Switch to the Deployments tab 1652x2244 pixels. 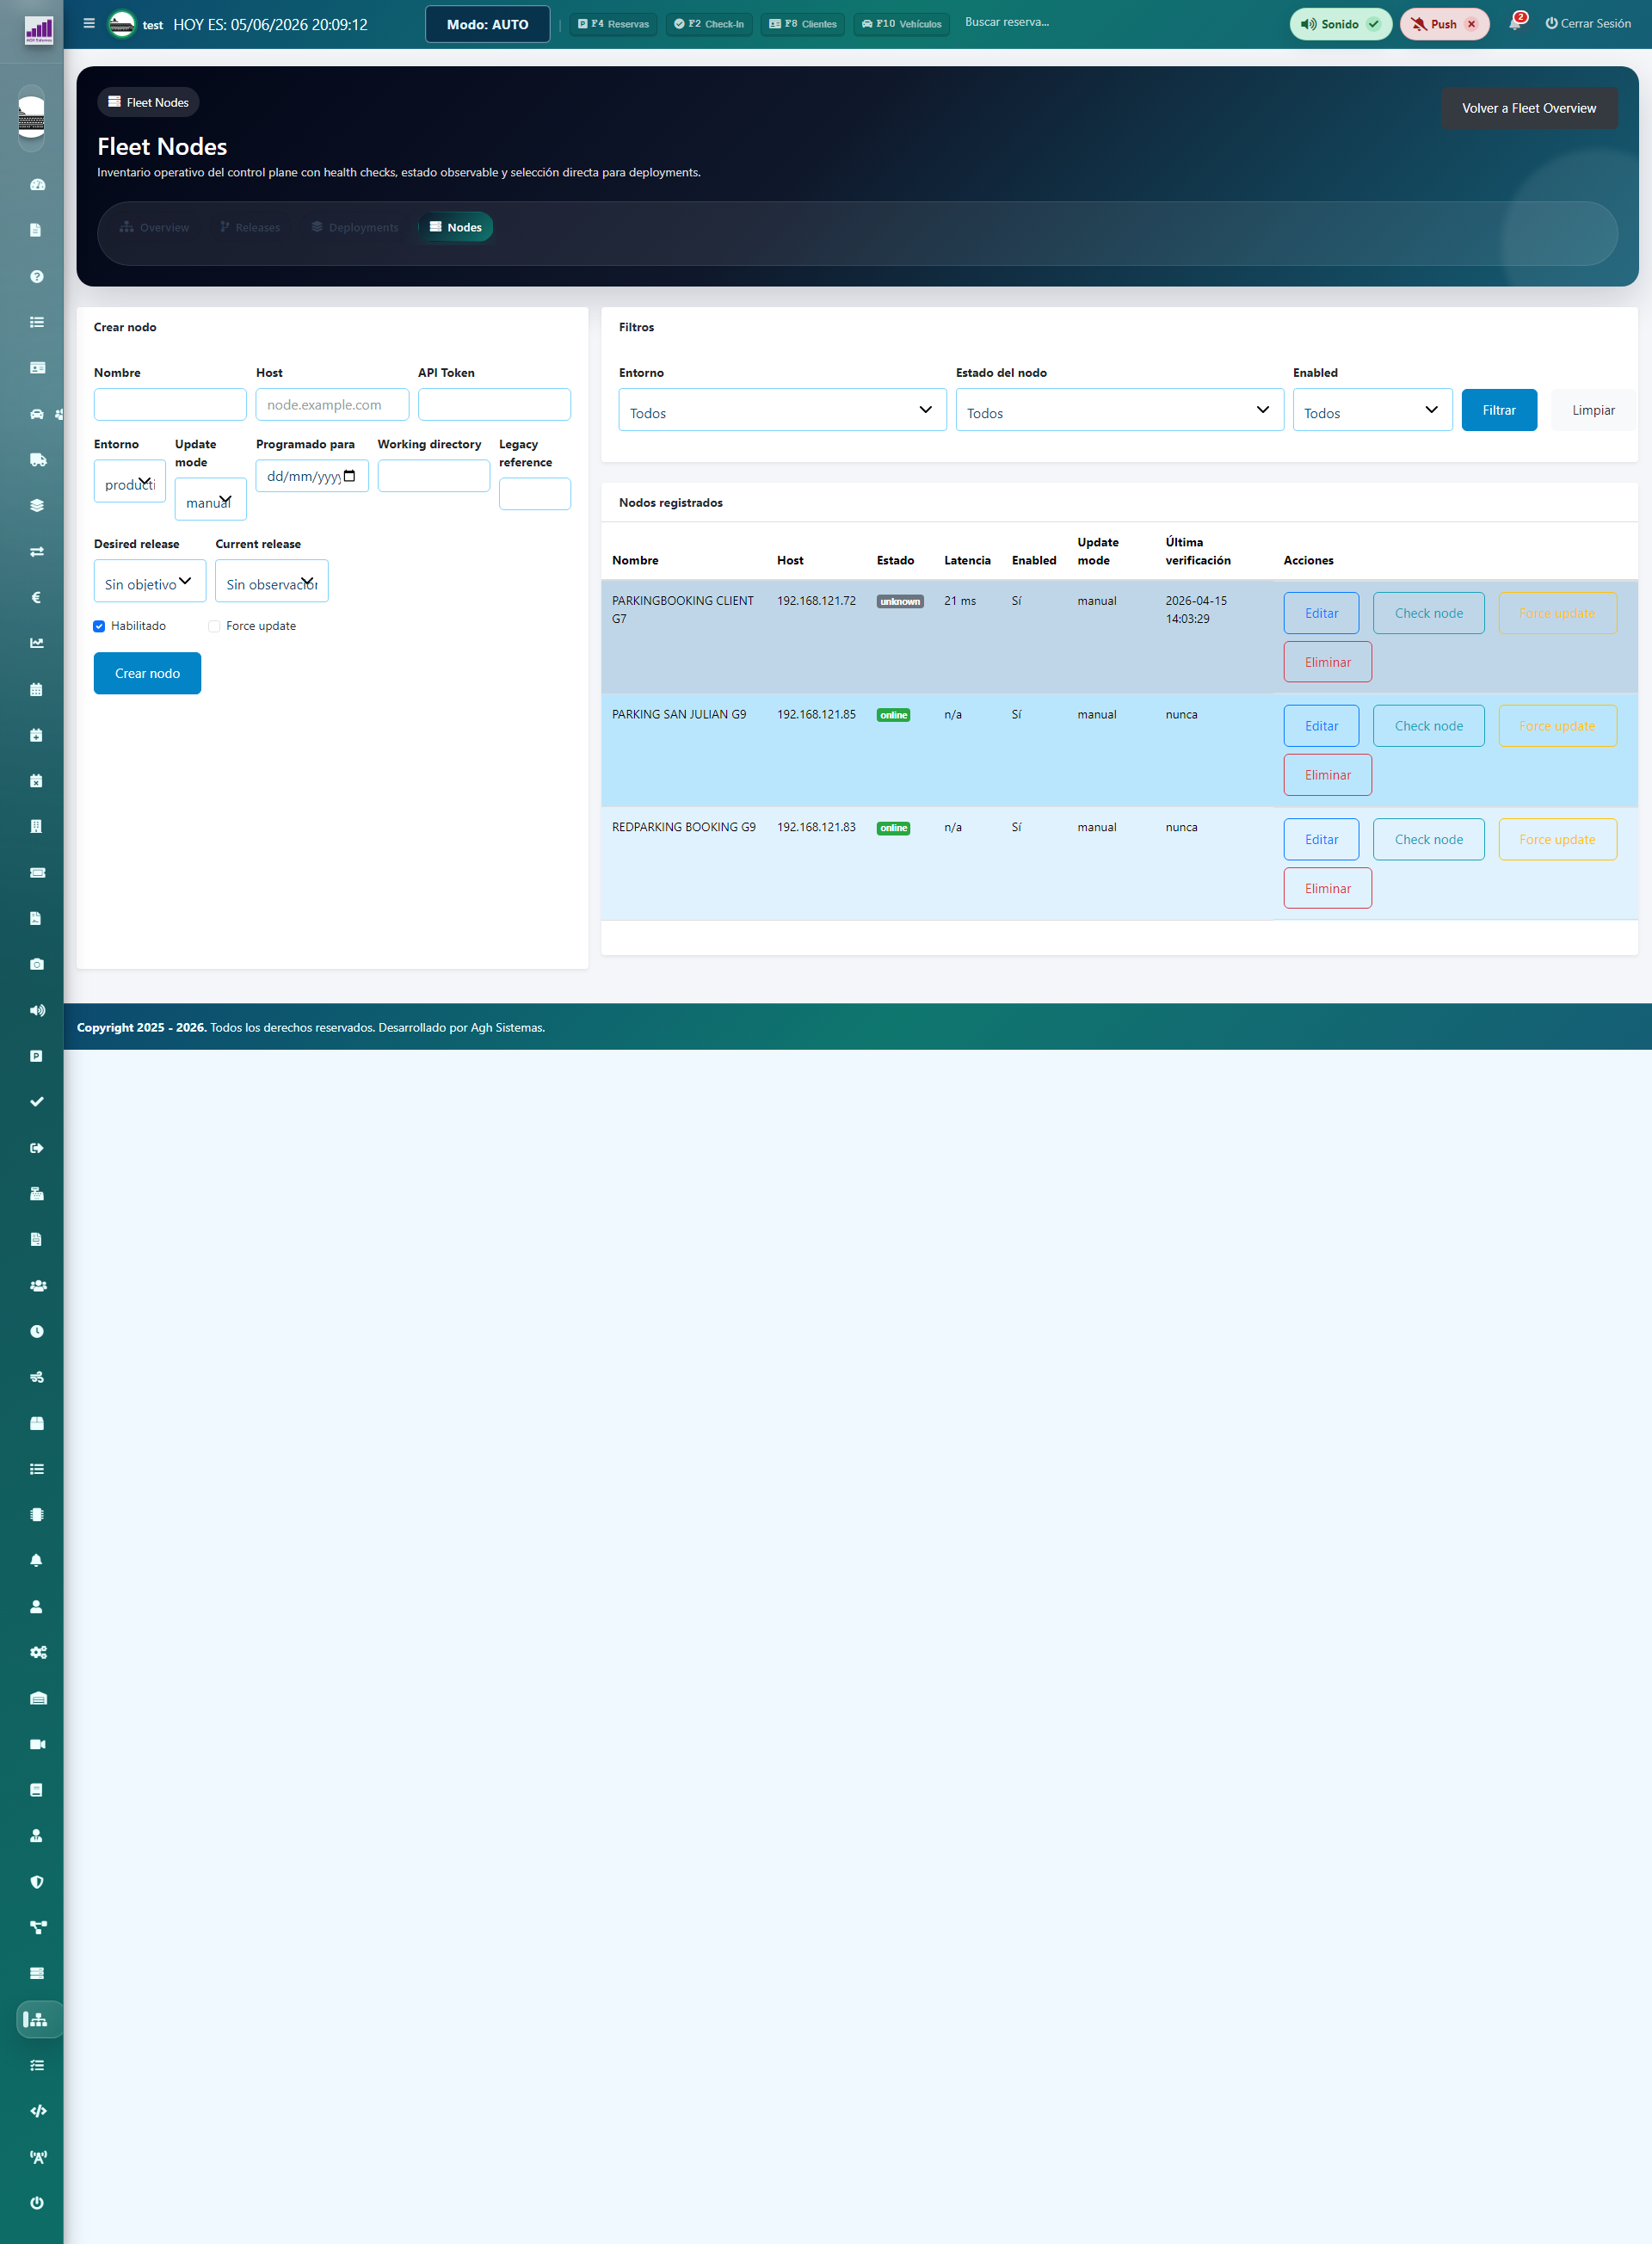355,227
